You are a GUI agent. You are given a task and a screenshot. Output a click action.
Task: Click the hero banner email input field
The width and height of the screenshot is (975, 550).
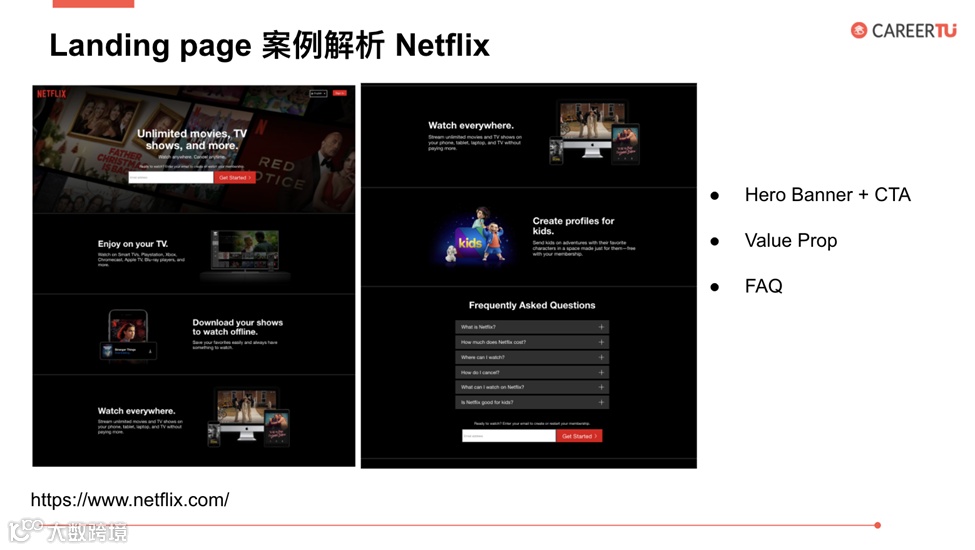tap(171, 178)
